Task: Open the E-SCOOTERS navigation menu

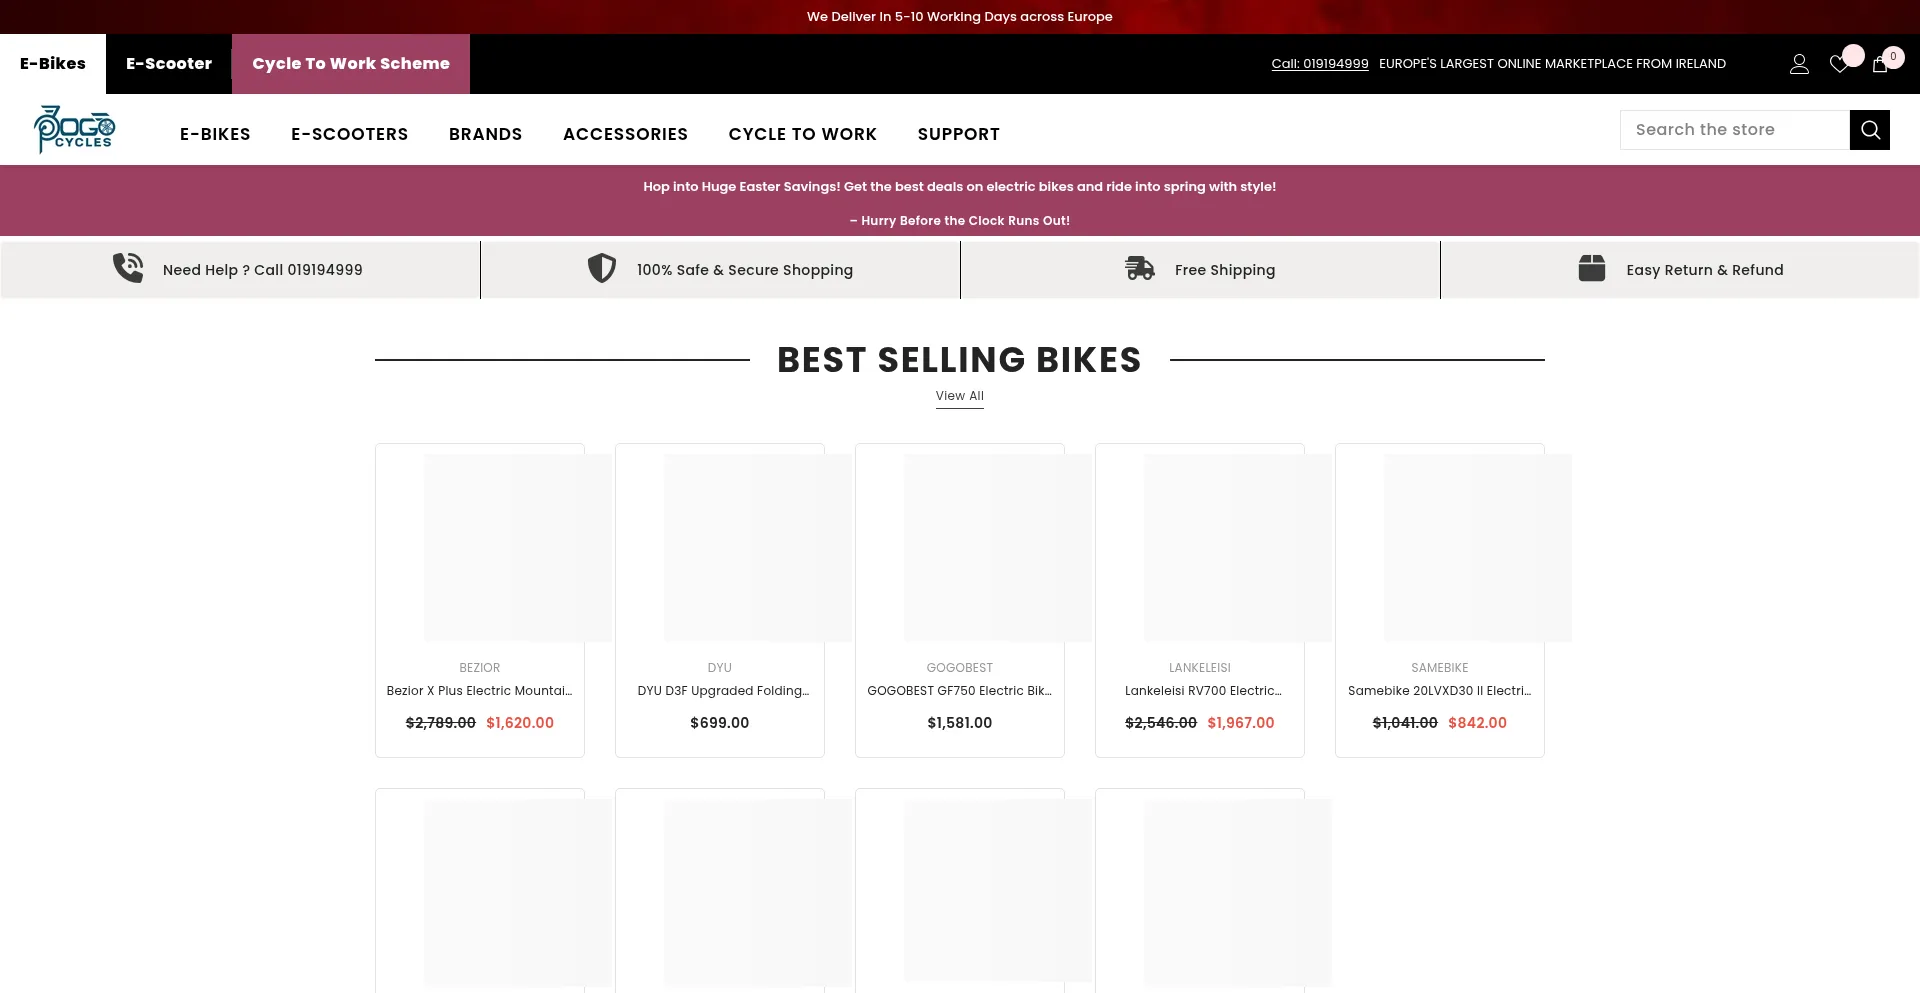Action: point(350,134)
